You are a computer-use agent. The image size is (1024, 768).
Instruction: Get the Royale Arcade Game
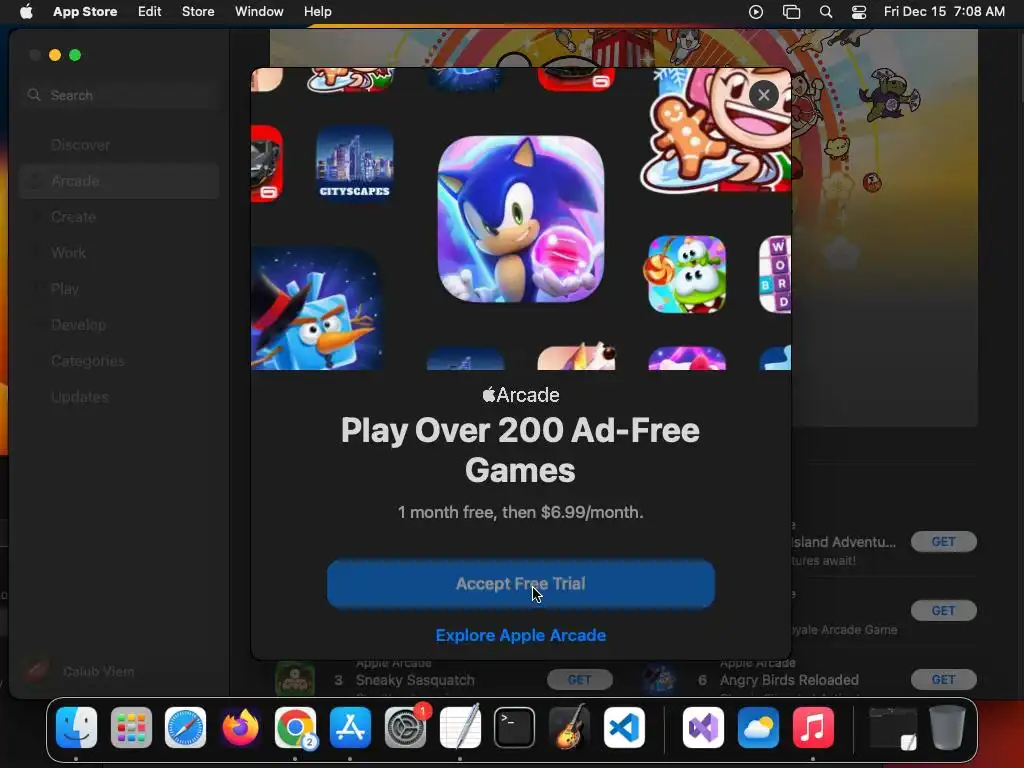point(944,611)
